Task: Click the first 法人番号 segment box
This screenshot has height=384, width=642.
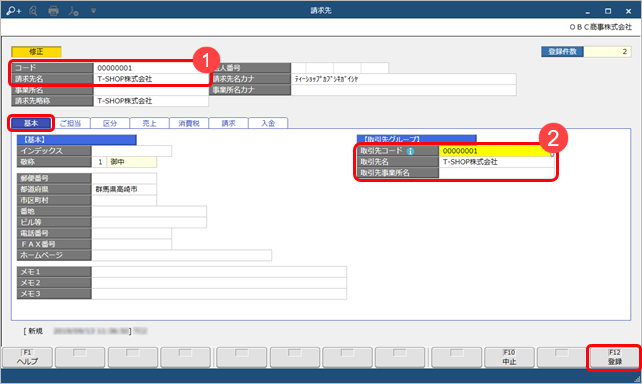Action: [x=298, y=68]
